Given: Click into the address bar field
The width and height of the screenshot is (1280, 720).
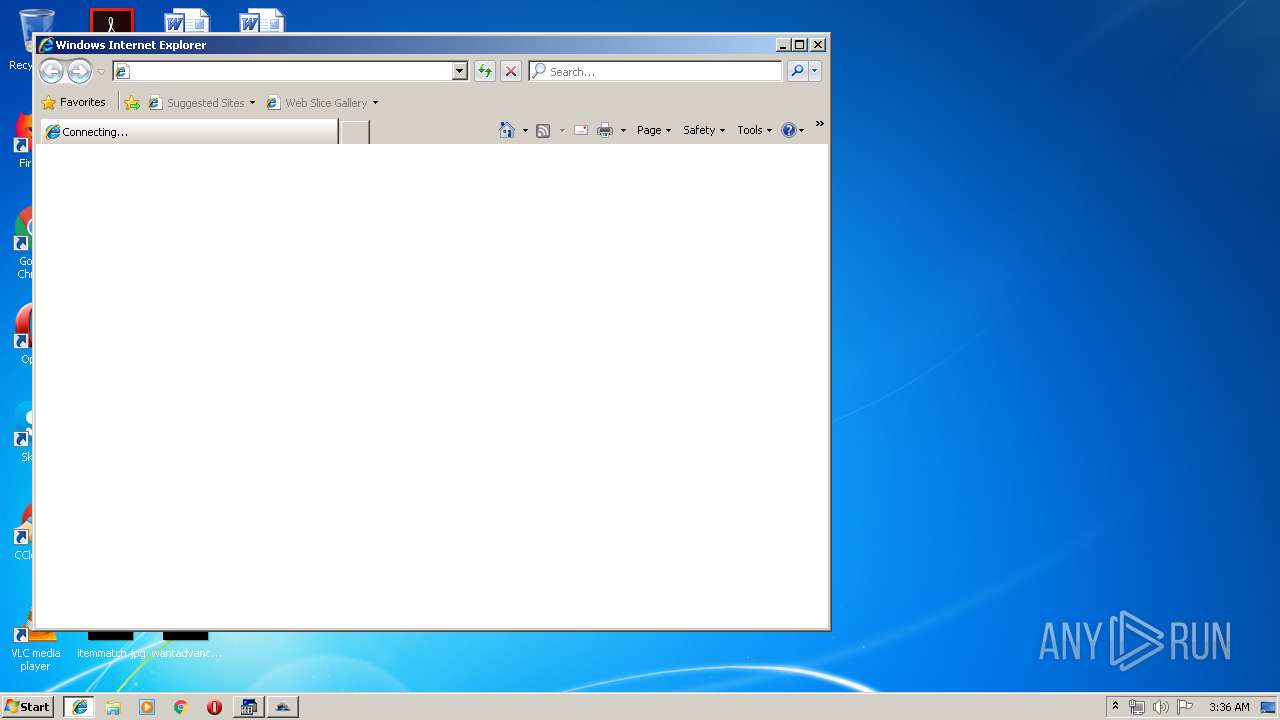Looking at the screenshot, I should [282, 71].
